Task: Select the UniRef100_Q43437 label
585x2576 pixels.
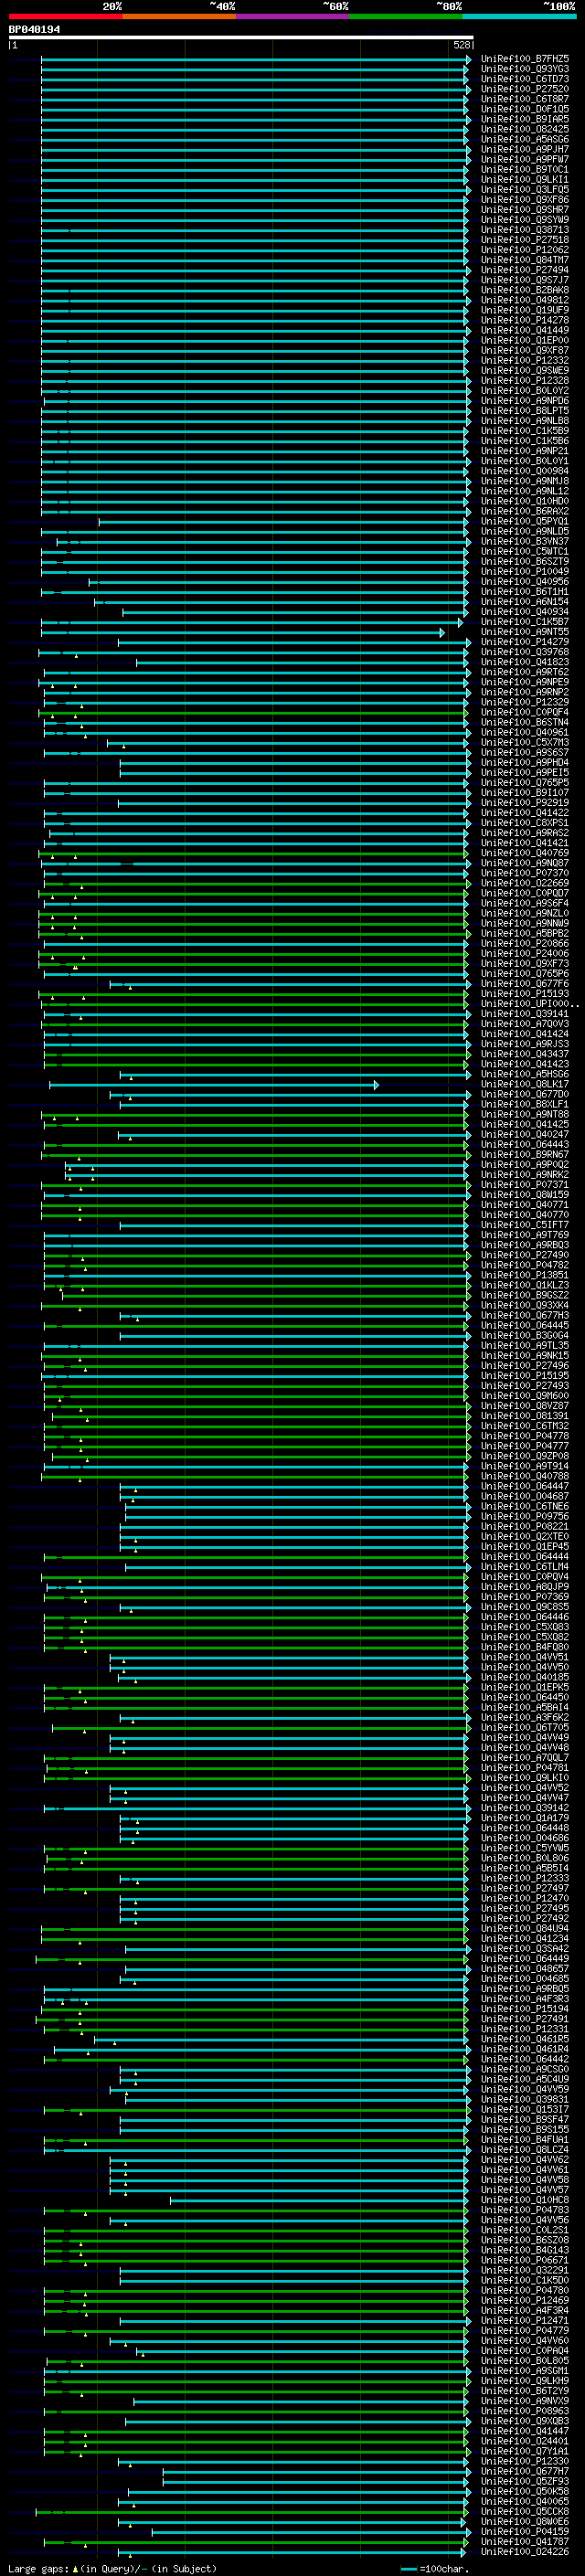Action: pos(525,1054)
